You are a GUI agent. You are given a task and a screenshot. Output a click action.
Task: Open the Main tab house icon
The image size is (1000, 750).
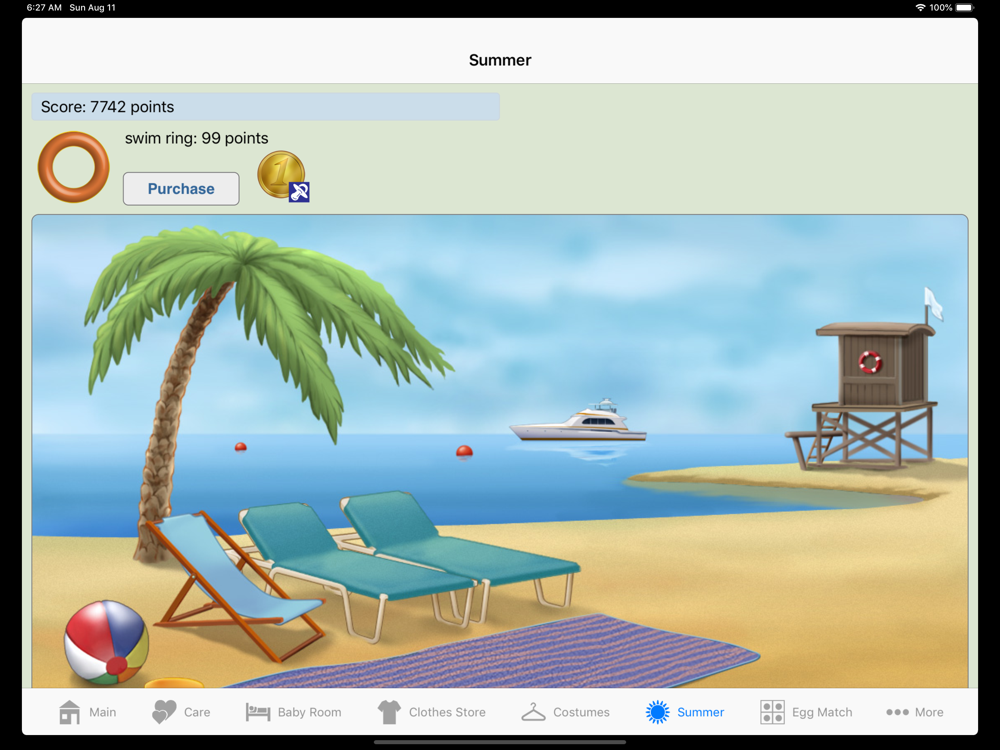click(x=70, y=712)
